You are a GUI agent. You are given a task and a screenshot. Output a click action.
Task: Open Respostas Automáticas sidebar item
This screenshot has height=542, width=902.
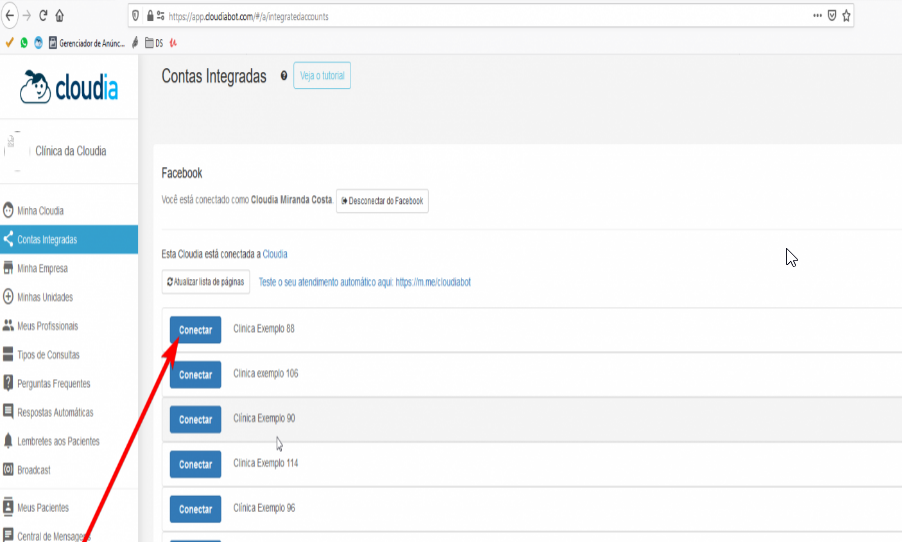click(68, 412)
